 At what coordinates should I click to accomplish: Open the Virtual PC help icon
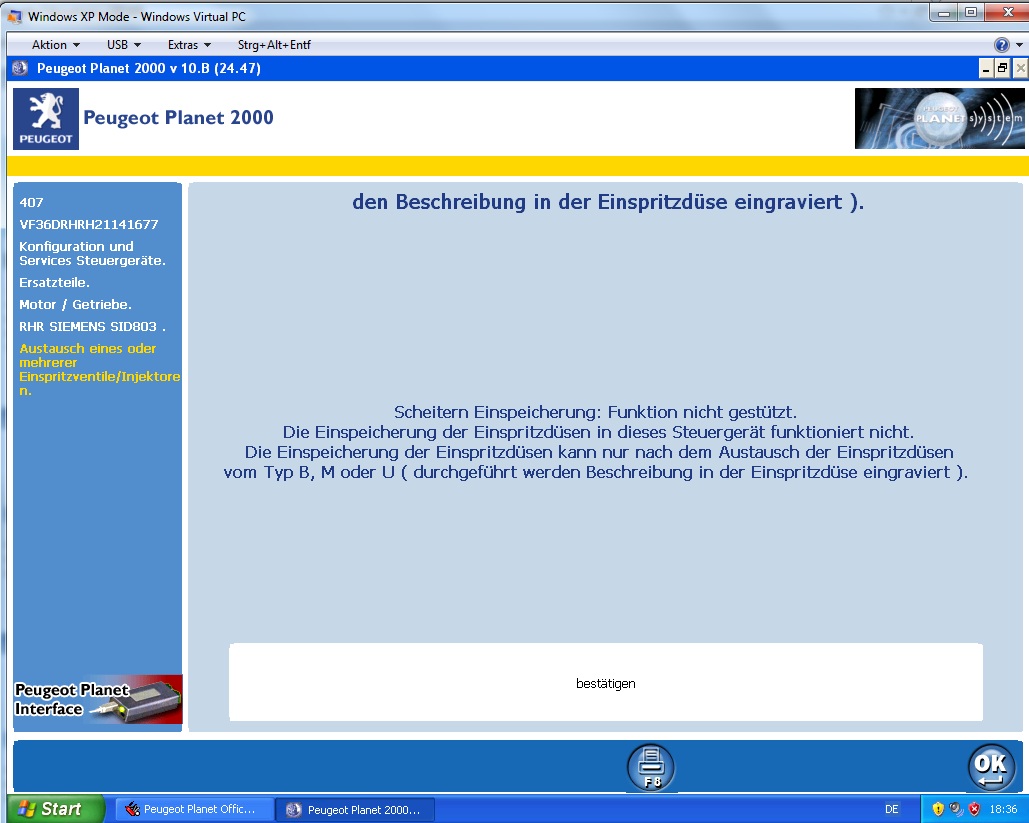[1001, 45]
